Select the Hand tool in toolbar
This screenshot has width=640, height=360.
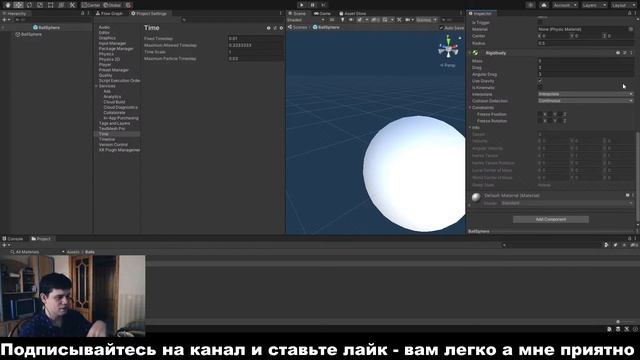pyautogui.click(x=7, y=5)
